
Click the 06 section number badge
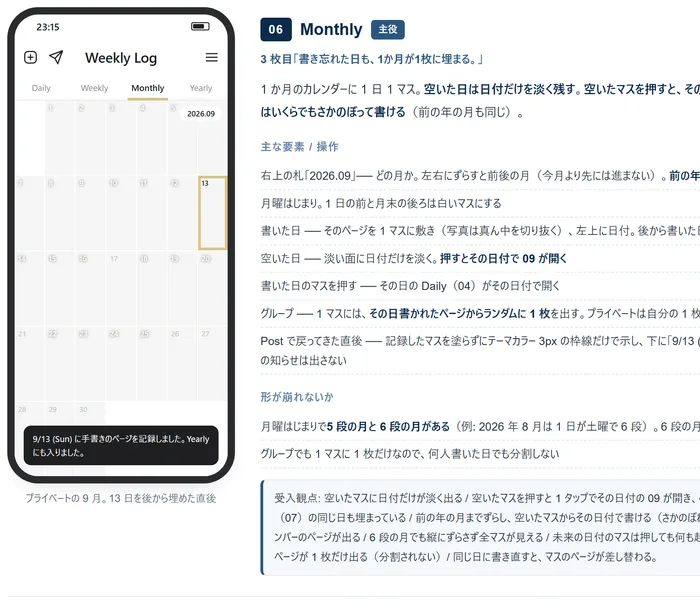276,29
